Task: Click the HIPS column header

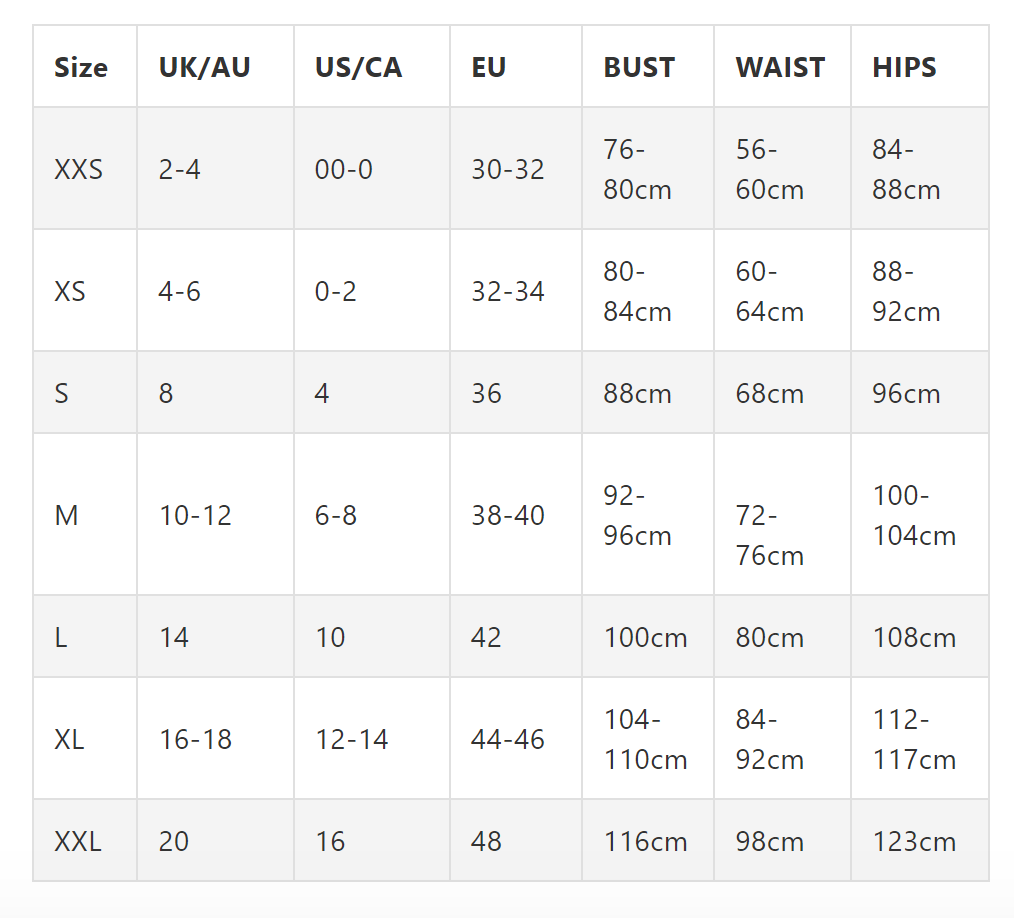Action: click(x=904, y=68)
